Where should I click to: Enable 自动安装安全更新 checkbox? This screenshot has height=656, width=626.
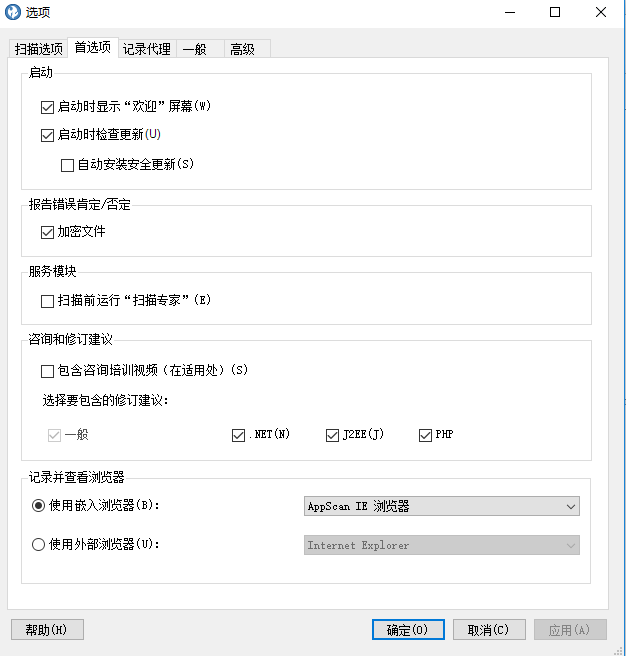click(x=67, y=165)
